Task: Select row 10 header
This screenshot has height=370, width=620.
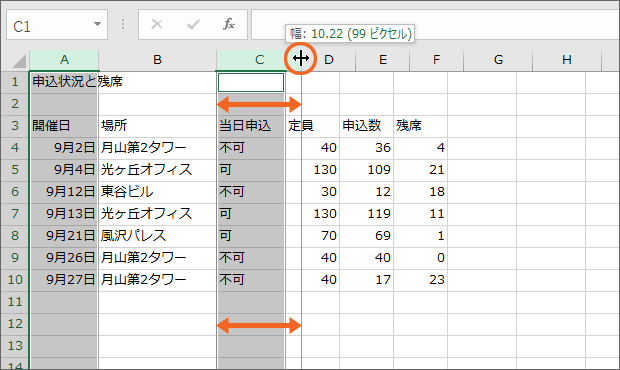Action: (x=15, y=280)
